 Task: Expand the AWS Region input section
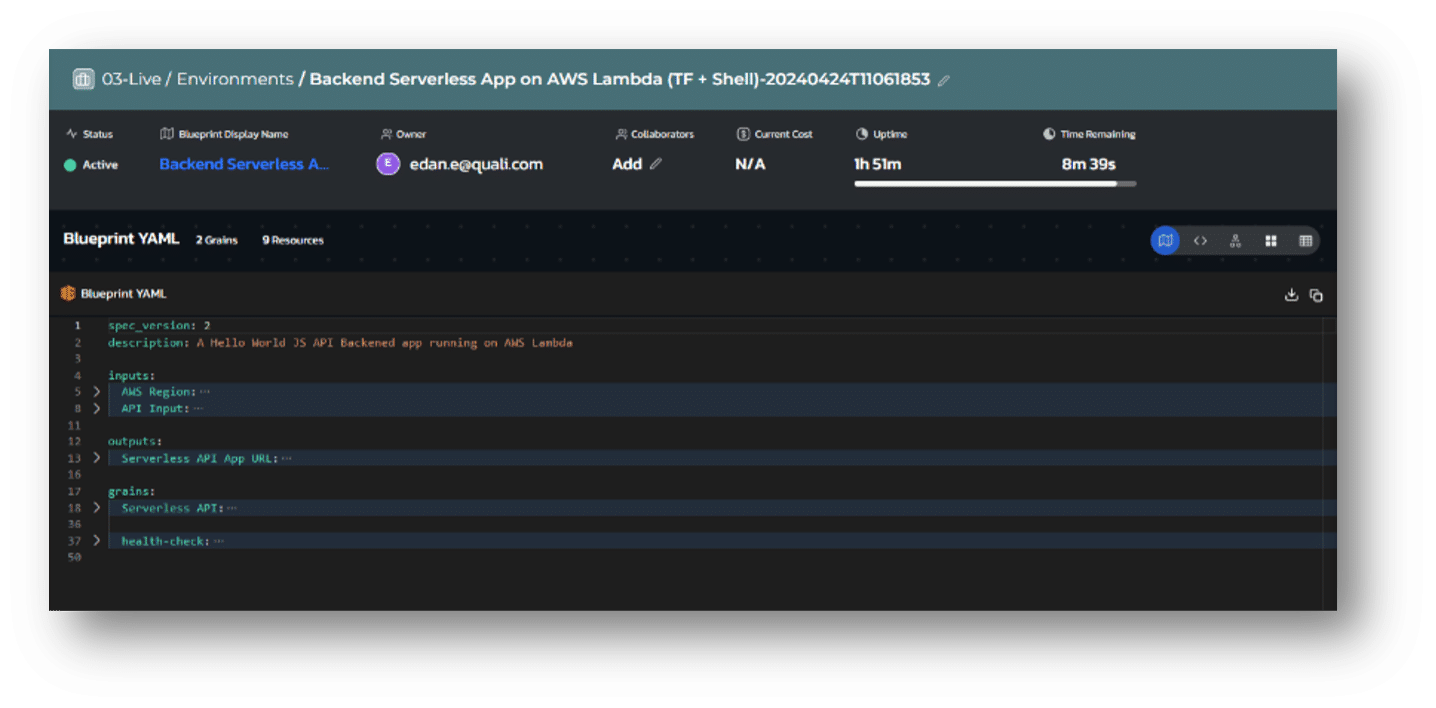point(97,392)
